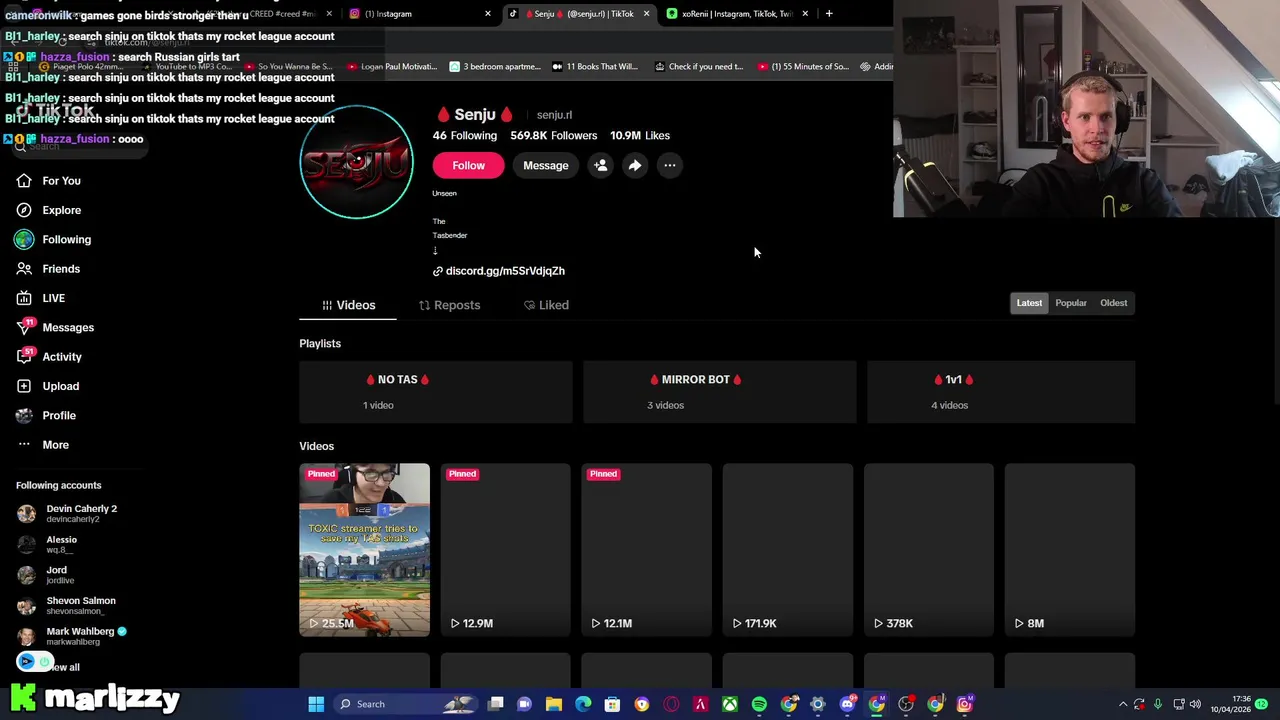Open Xbox app from taskbar
The image size is (1280, 720).
pyautogui.click(x=730, y=704)
